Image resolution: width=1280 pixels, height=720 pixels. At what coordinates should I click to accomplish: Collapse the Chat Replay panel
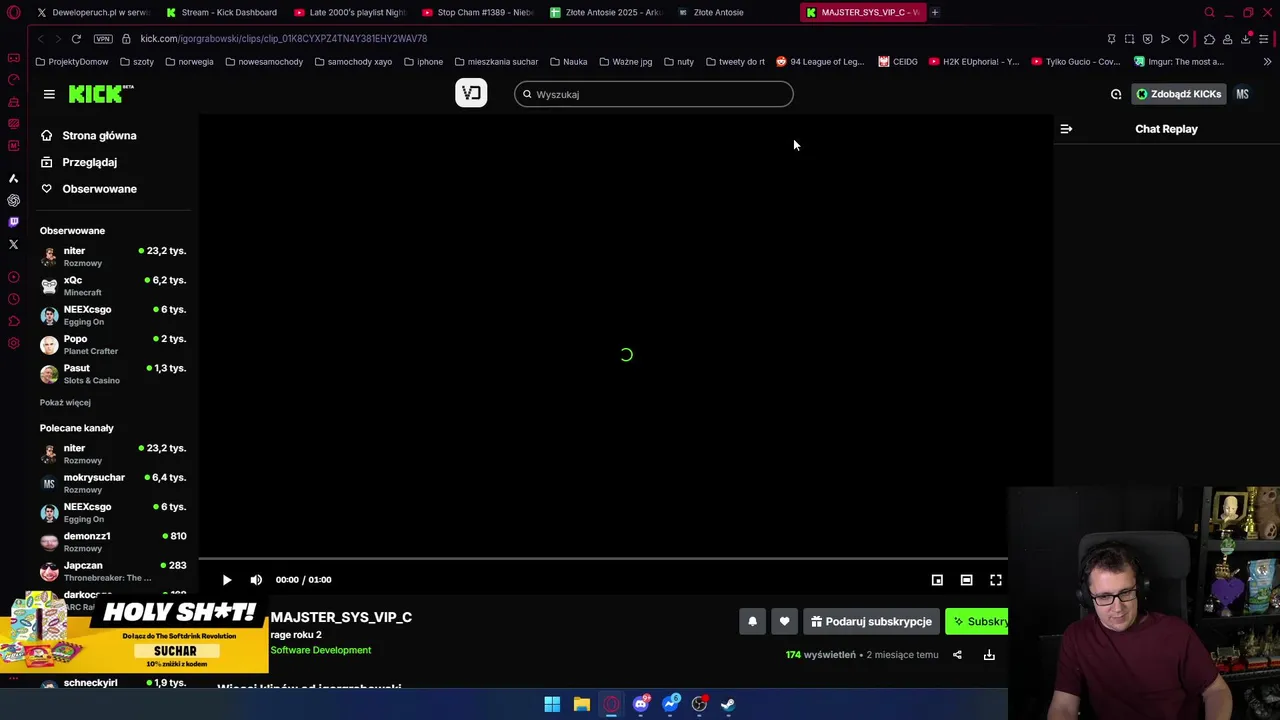pos(1066,129)
